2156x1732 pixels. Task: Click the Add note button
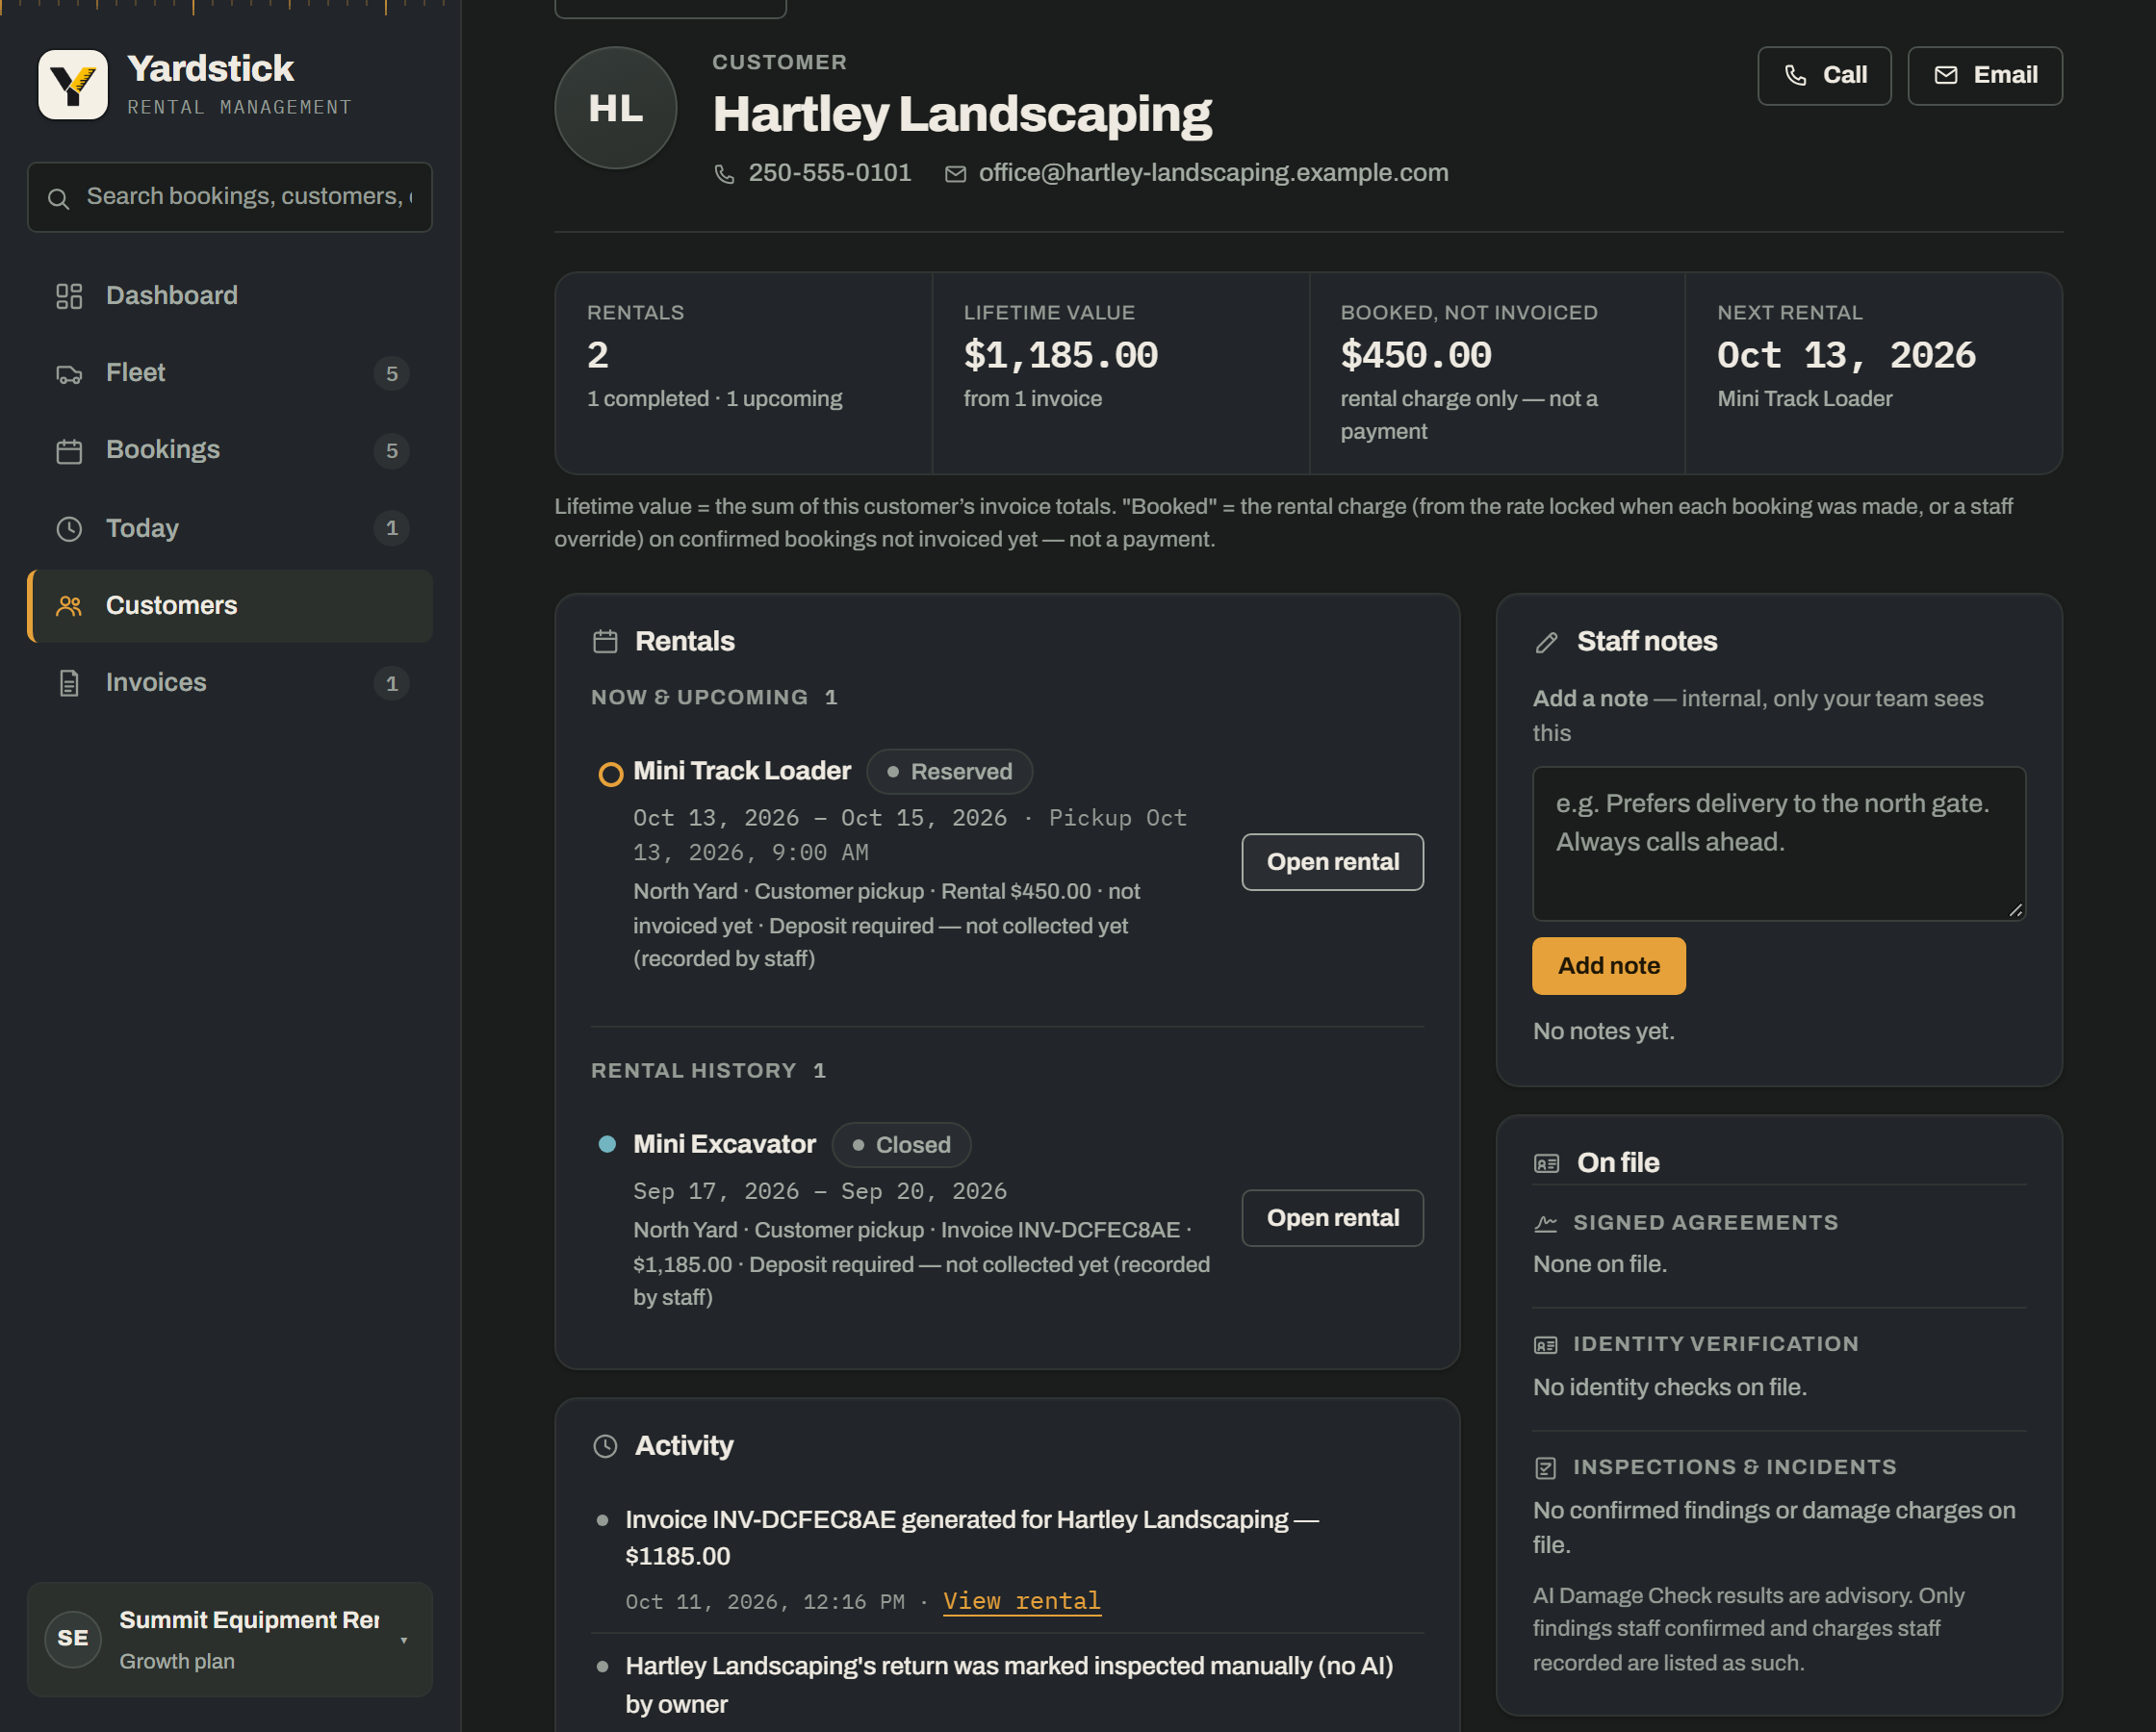point(1608,966)
